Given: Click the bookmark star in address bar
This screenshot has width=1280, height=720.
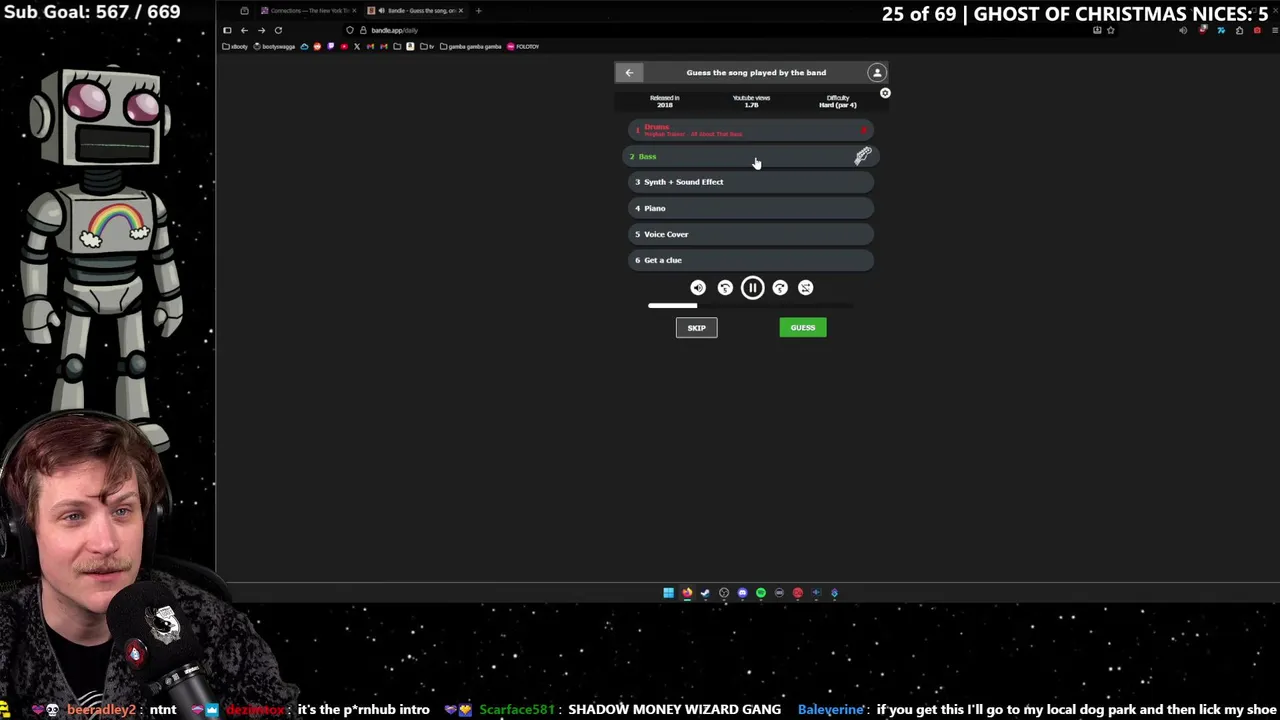Looking at the screenshot, I should [1110, 30].
